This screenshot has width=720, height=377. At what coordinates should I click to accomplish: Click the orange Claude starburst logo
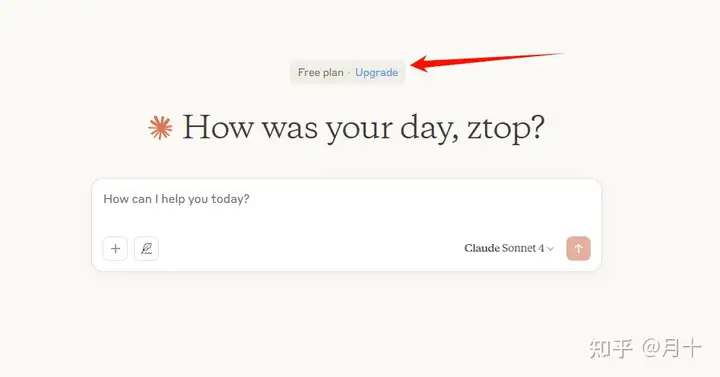point(160,128)
